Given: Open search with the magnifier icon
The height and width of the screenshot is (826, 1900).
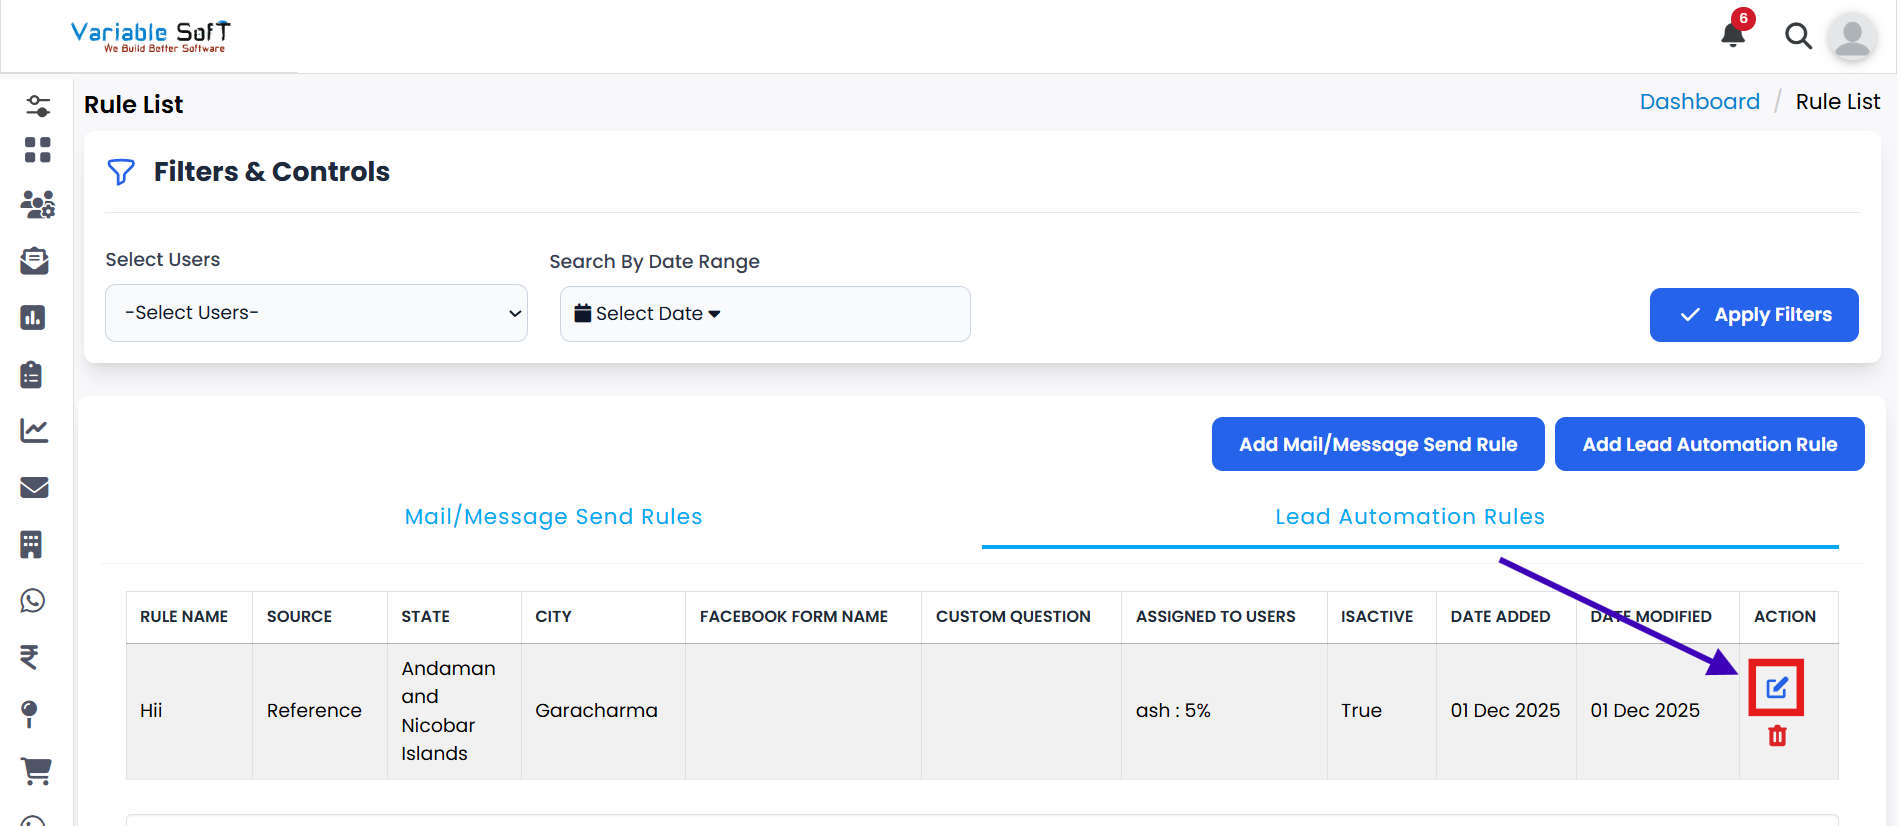Looking at the screenshot, I should [1798, 36].
